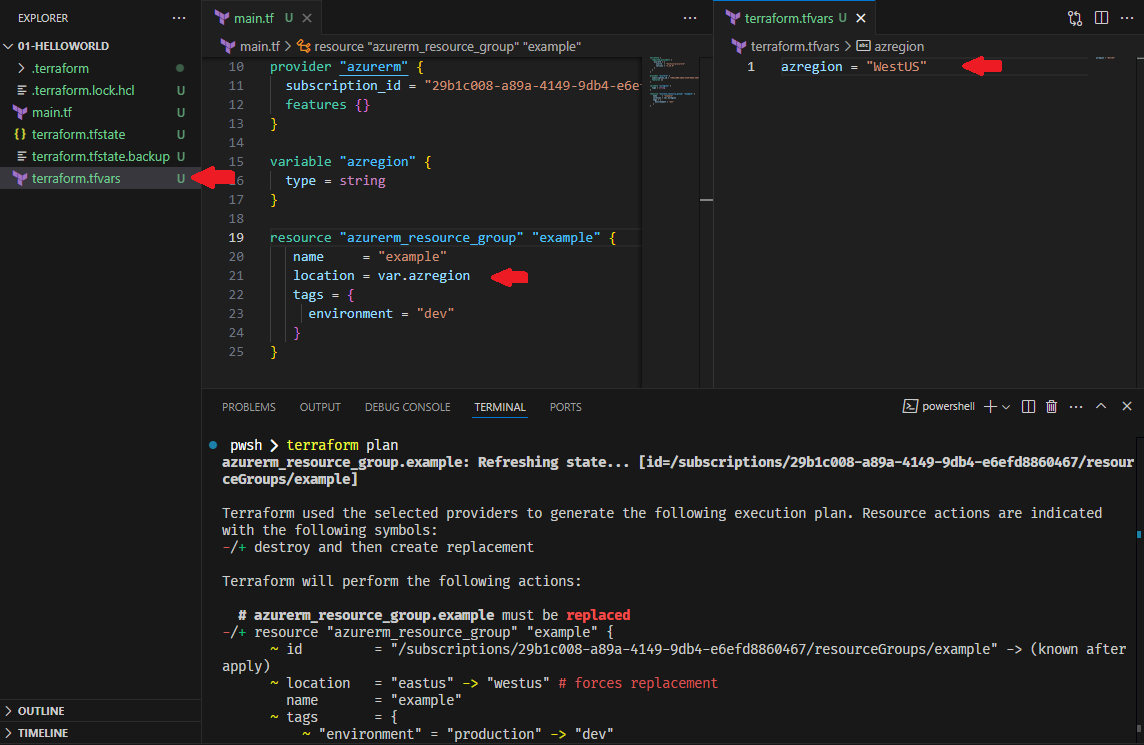Close the terraform.tfvars tab

coord(861,18)
